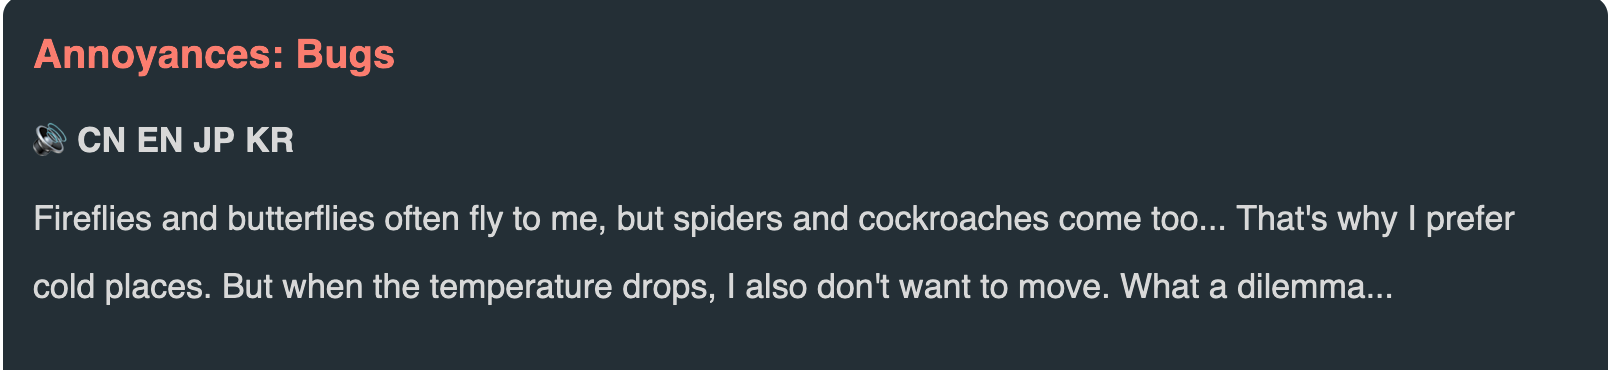The height and width of the screenshot is (370, 1616).
Task: Click the word 'Fireflies' in the quote
Action: (92, 219)
